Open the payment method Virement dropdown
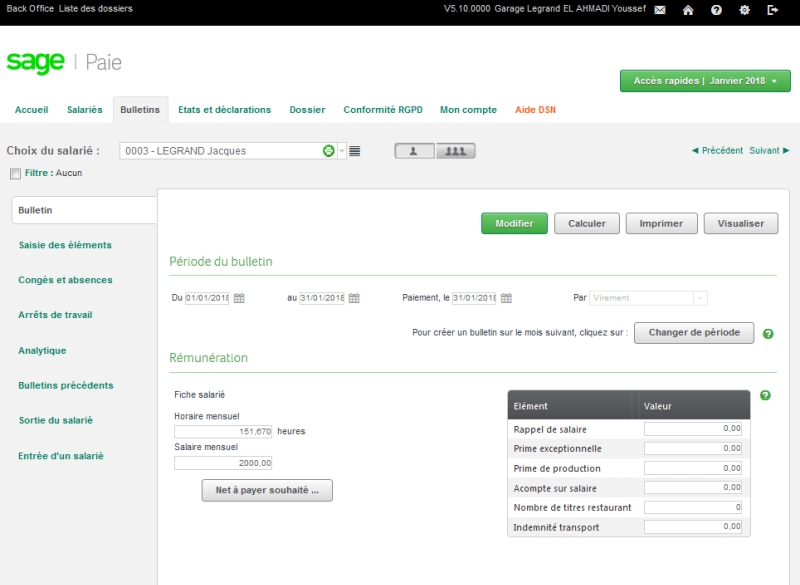This screenshot has height=585, width=800. click(699, 298)
